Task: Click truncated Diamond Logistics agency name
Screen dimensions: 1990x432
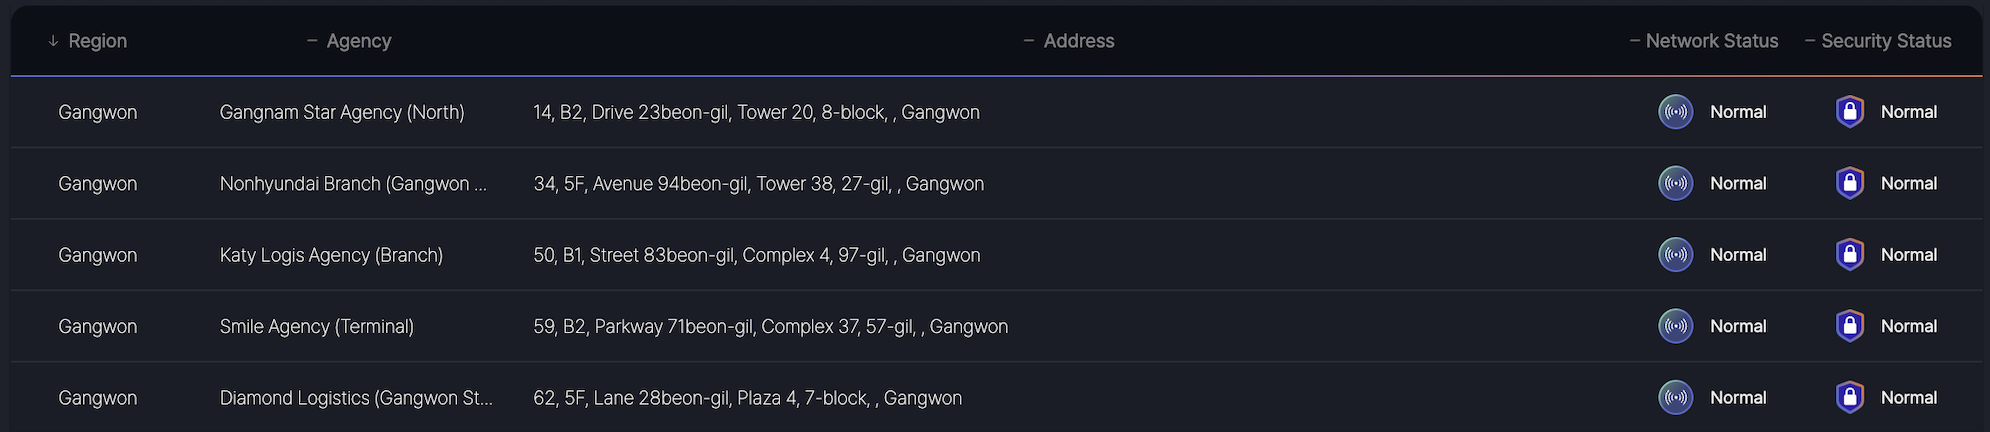Action: (x=356, y=398)
